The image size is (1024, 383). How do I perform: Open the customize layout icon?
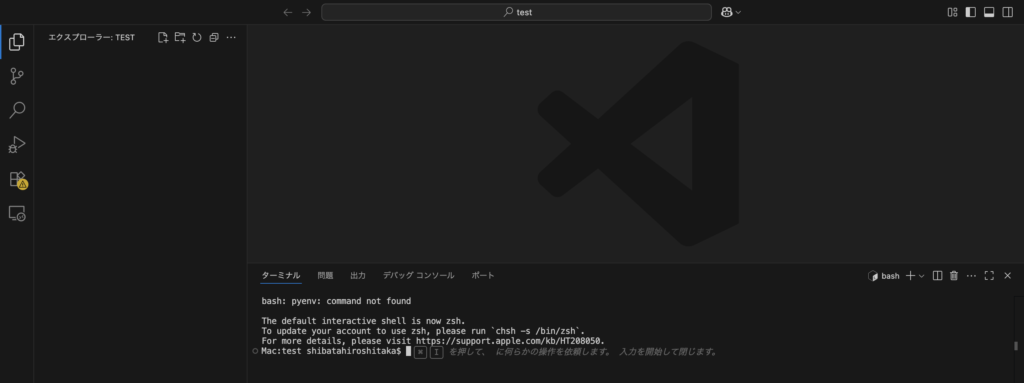click(x=952, y=12)
